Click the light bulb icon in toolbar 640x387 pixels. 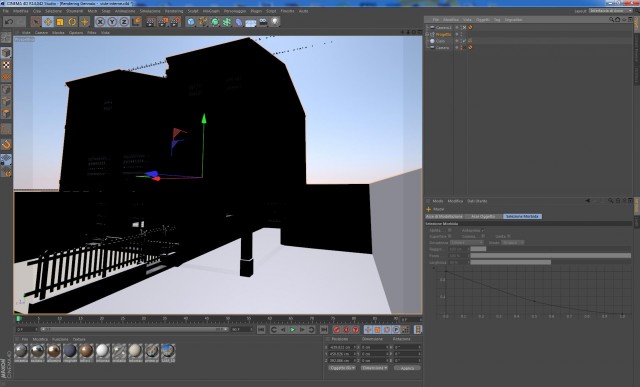275,22
